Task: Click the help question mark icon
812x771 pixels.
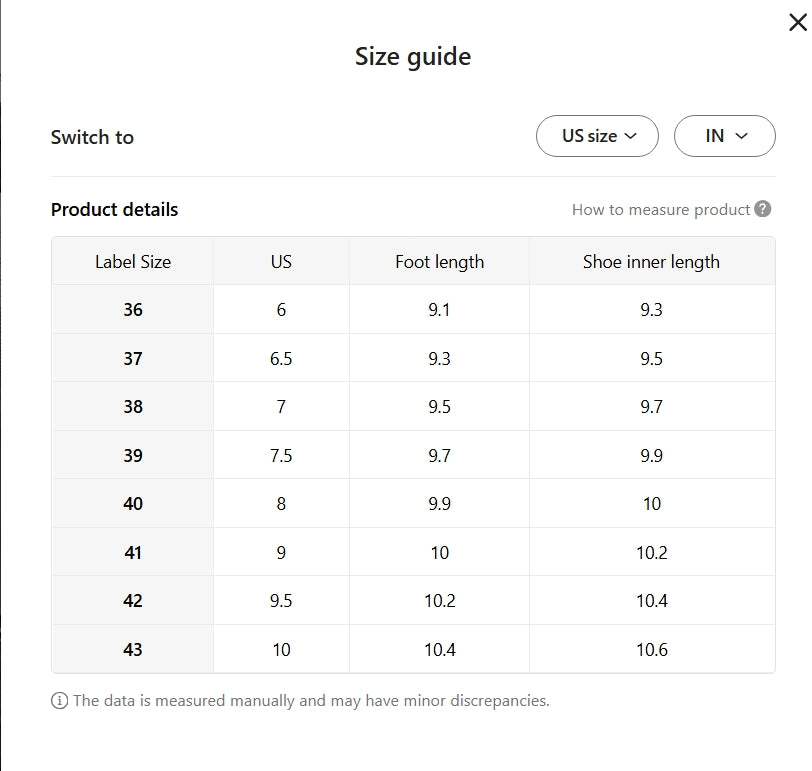Action: [763, 209]
